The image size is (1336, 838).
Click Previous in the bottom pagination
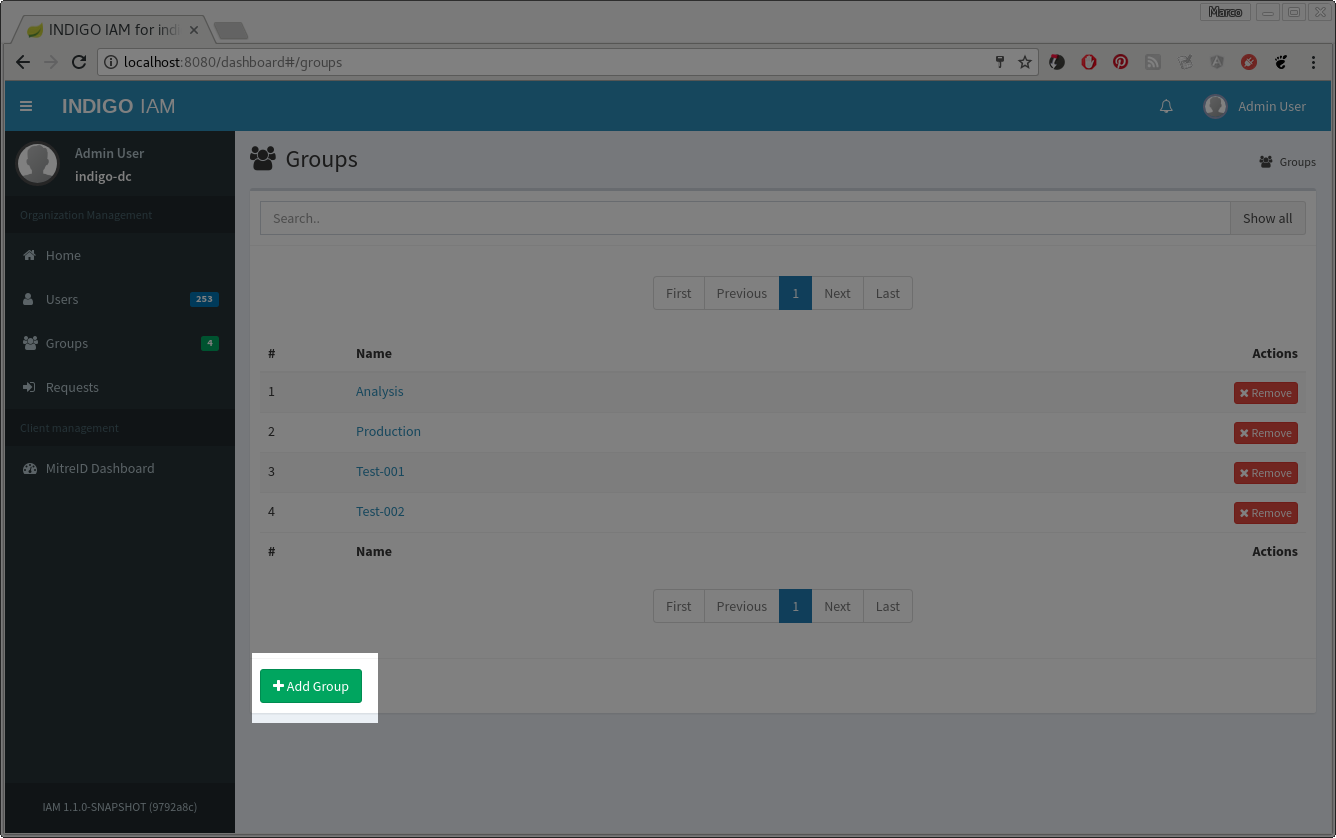click(x=741, y=606)
